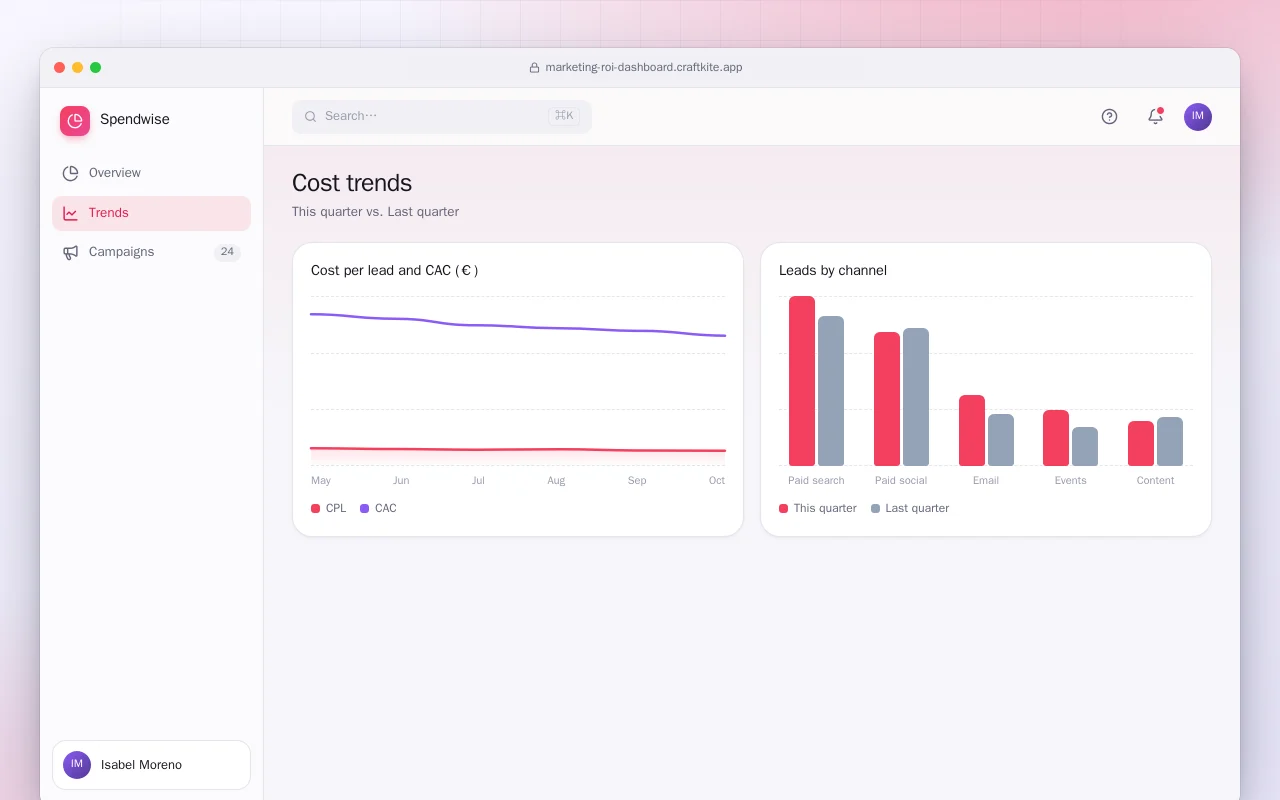Click the purple CAC legend swatch
This screenshot has height=800, width=1280.
point(365,509)
